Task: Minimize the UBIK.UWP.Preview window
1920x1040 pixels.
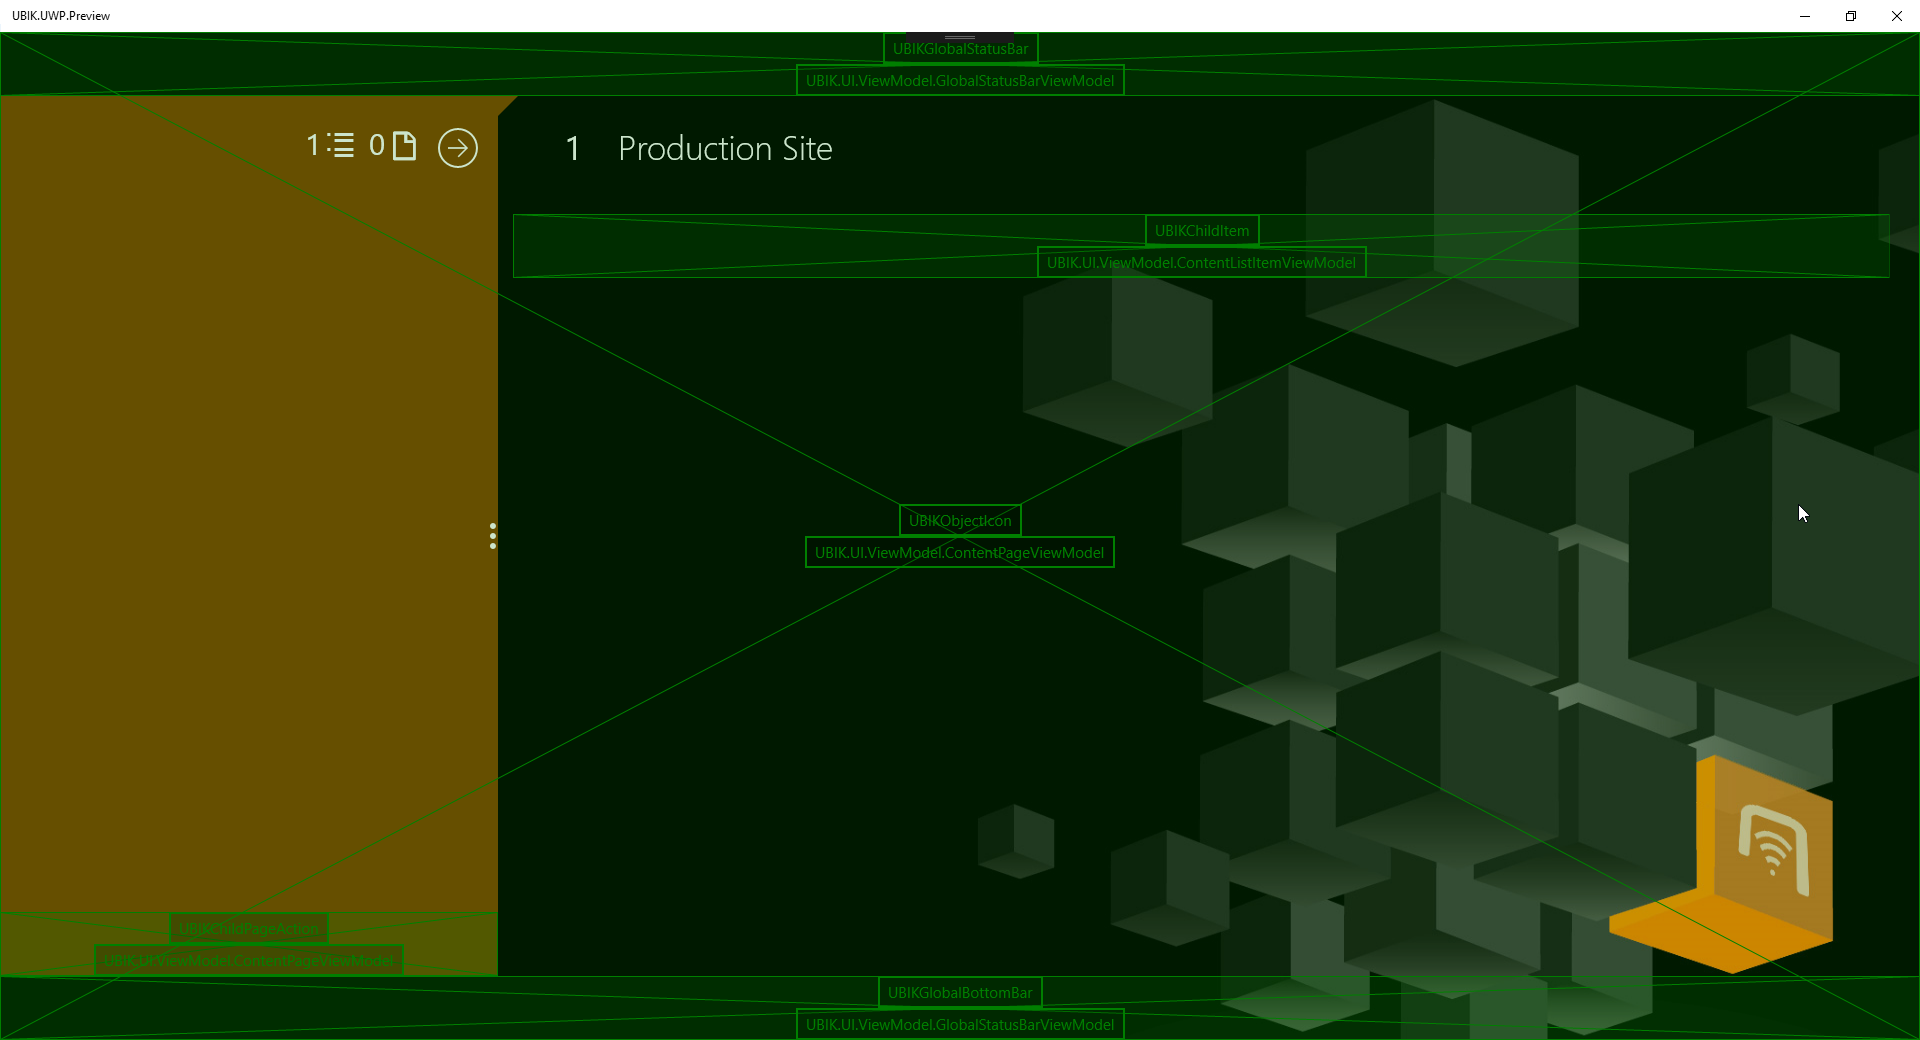Action: (x=1805, y=16)
